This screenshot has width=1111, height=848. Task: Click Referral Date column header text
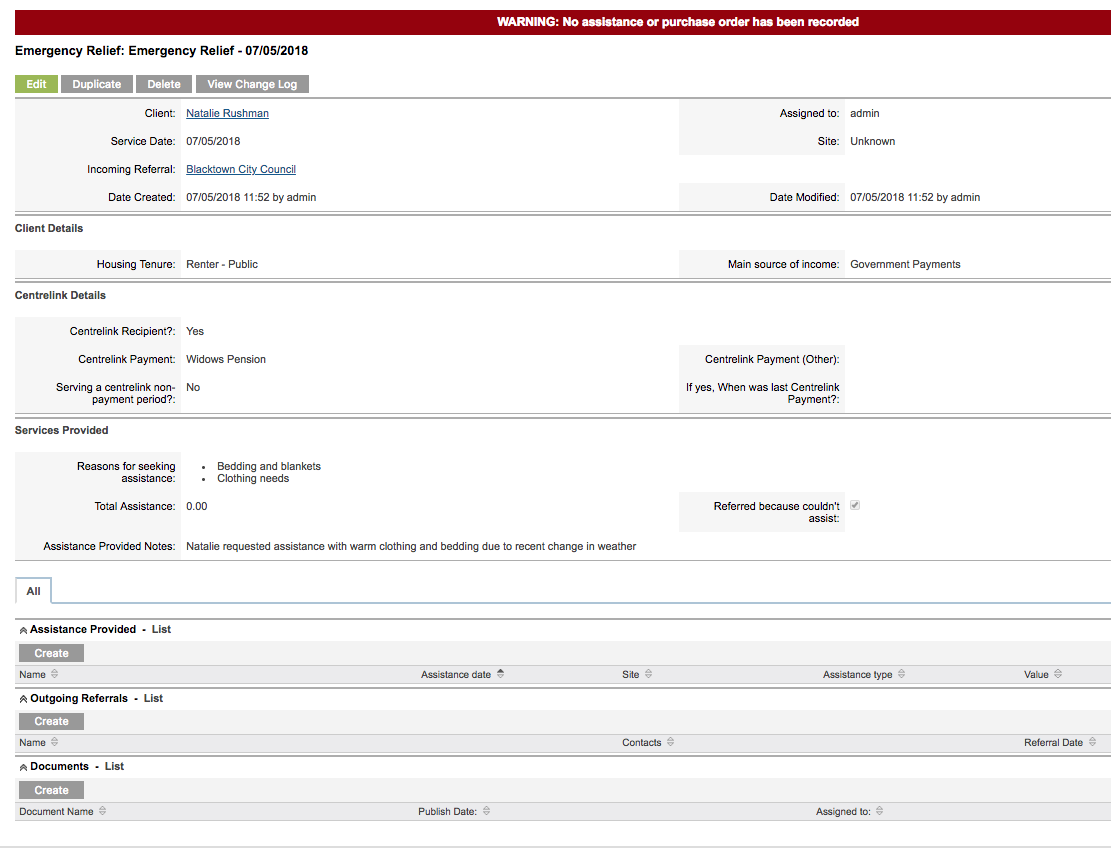[x=1053, y=742]
